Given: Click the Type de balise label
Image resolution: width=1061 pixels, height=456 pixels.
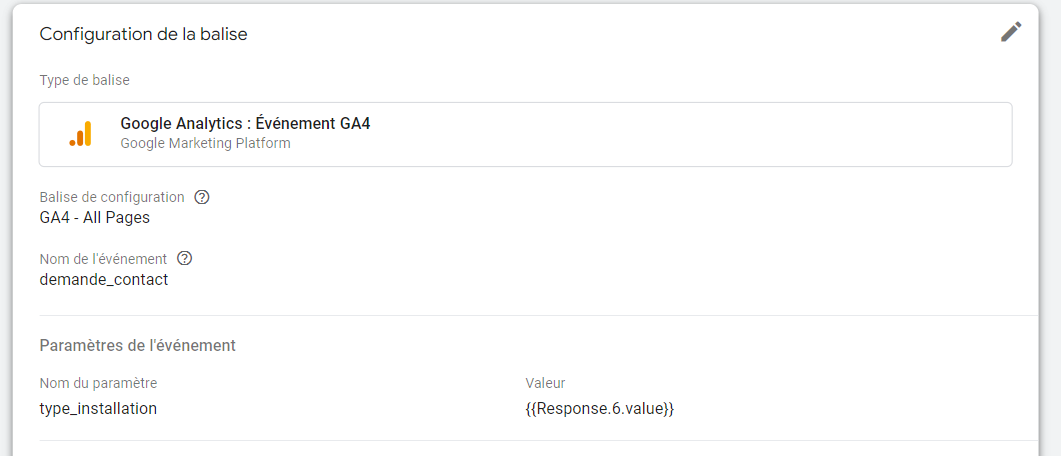Looking at the screenshot, I should [x=84, y=80].
